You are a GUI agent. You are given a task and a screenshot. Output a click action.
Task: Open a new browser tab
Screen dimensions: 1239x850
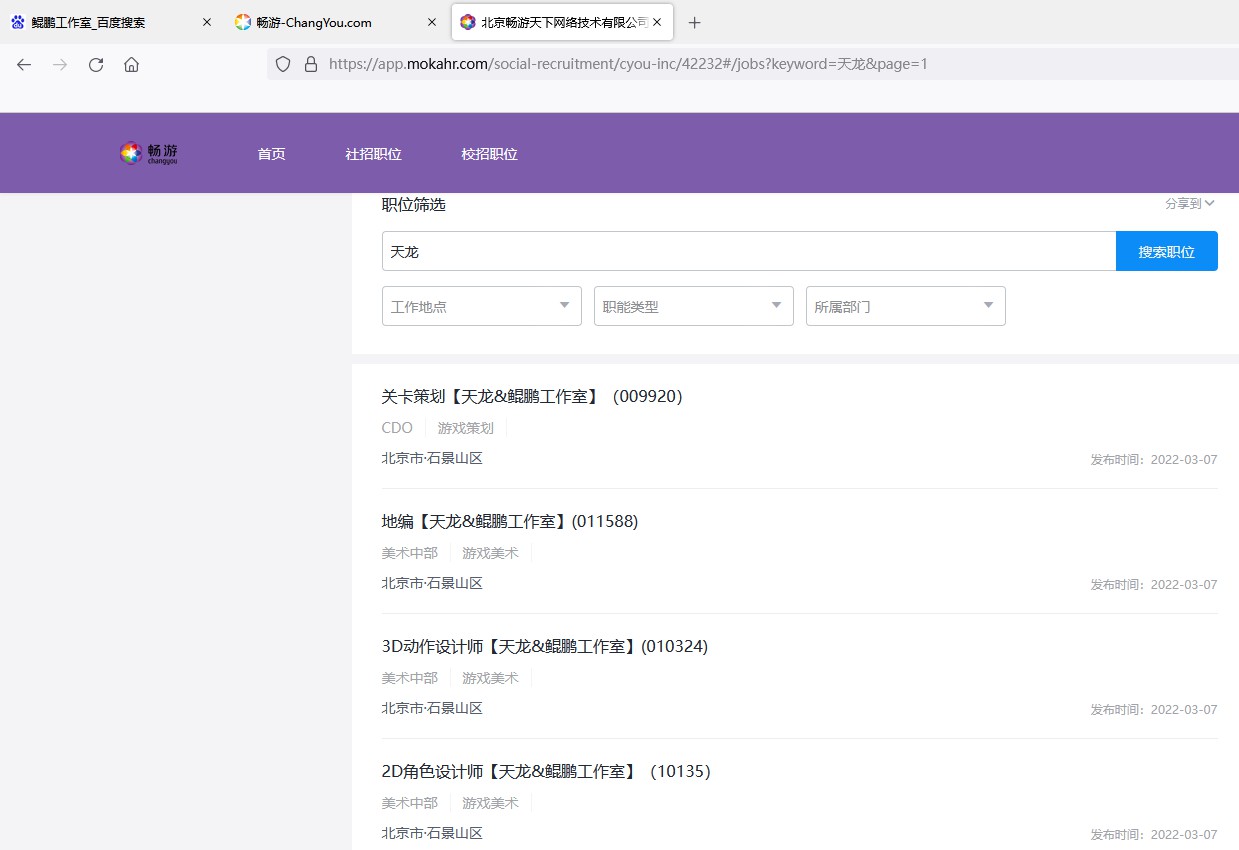(x=695, y=22)
